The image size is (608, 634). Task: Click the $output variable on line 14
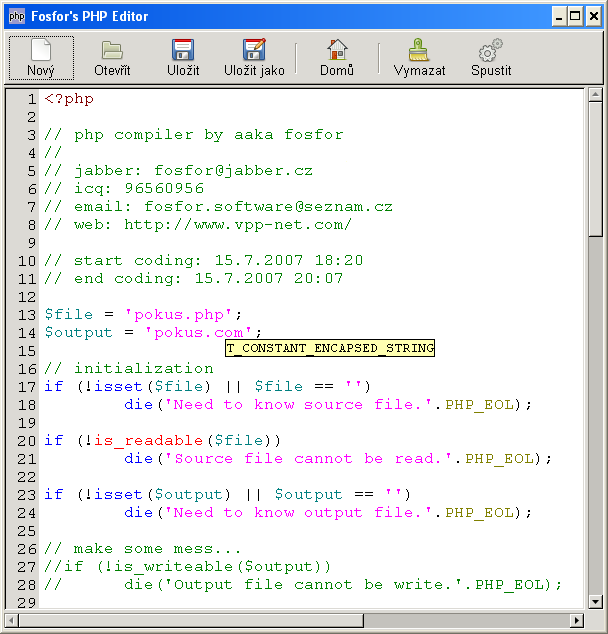point(78,332)
